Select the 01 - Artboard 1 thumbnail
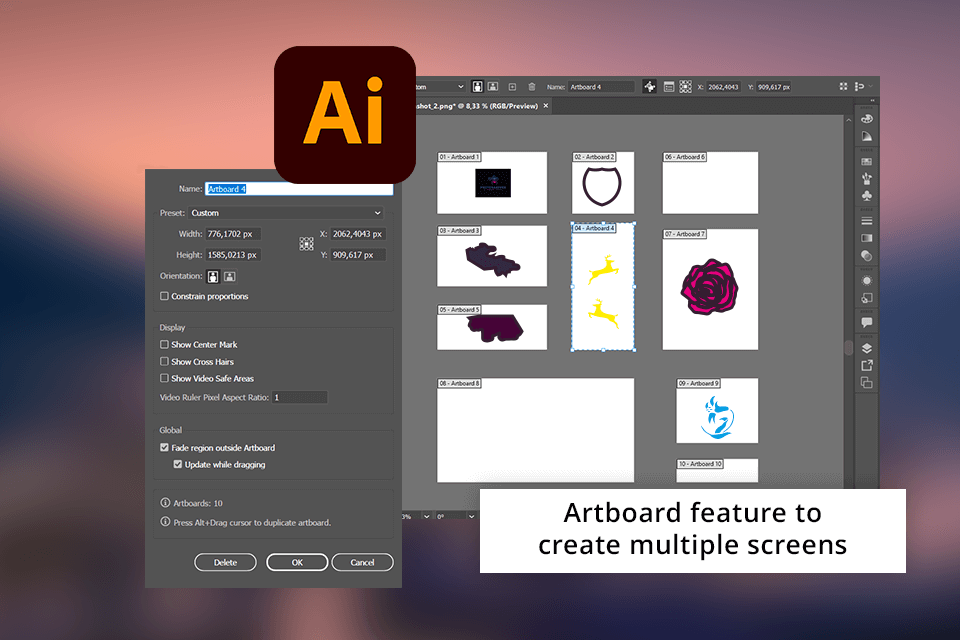This screenshot has height=640, width=960. tap(492, 183)
